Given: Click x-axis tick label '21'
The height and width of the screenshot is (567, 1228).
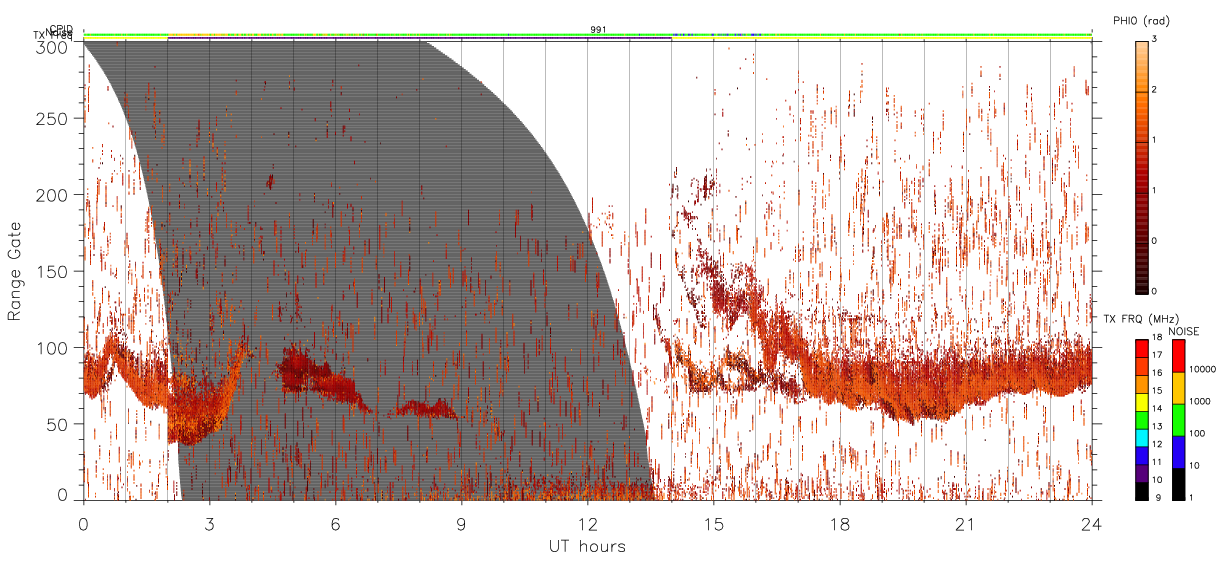Looking at the screenshot, I should coord(966,524).
